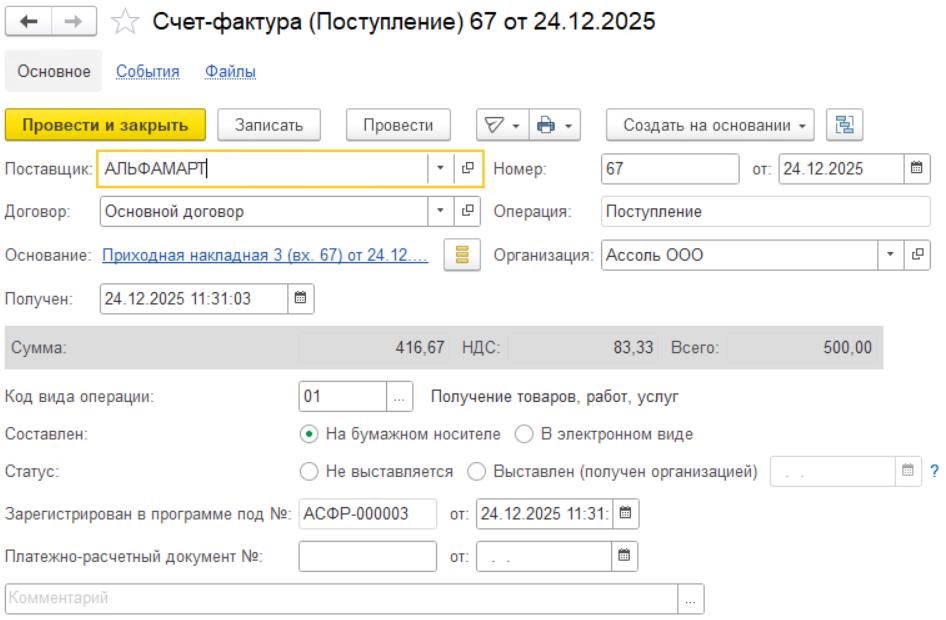Focus the Код вида операции field 01
The height and width of the screenshot is (620, 946).
343,397
